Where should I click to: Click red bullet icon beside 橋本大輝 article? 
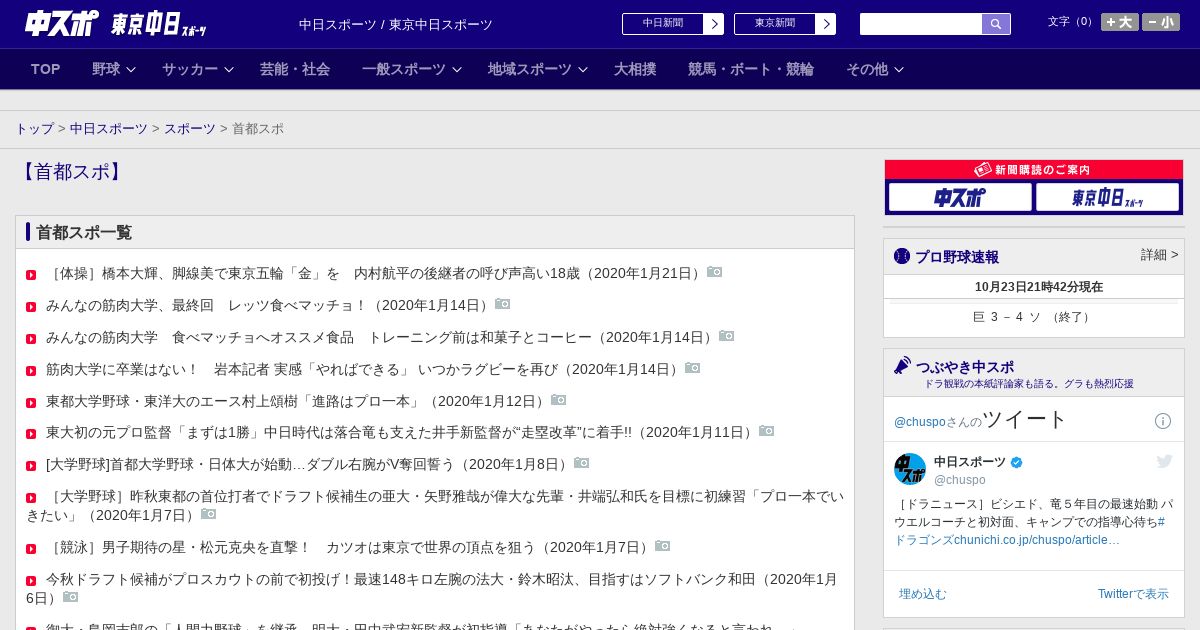(x=31, y=275)
